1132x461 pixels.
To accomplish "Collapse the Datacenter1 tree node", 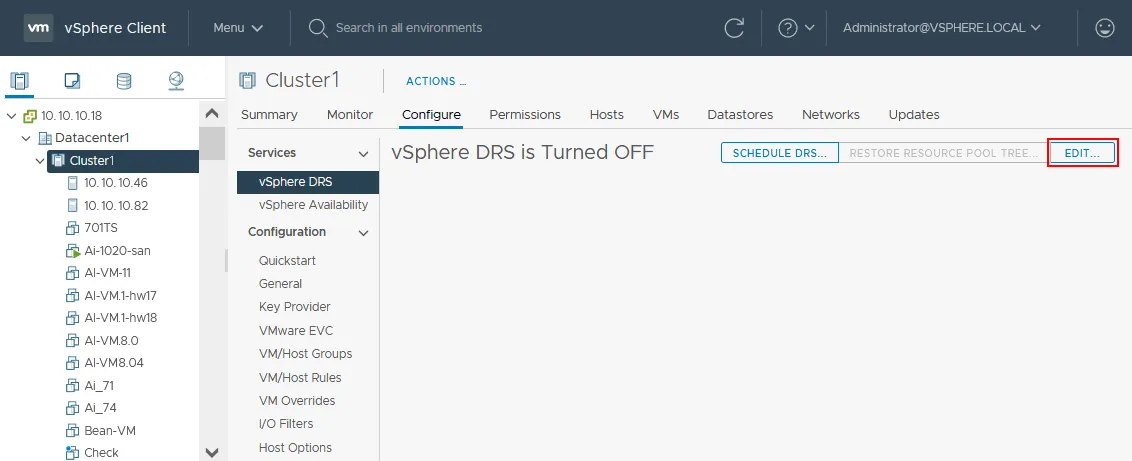I will (x=27, y=138).
